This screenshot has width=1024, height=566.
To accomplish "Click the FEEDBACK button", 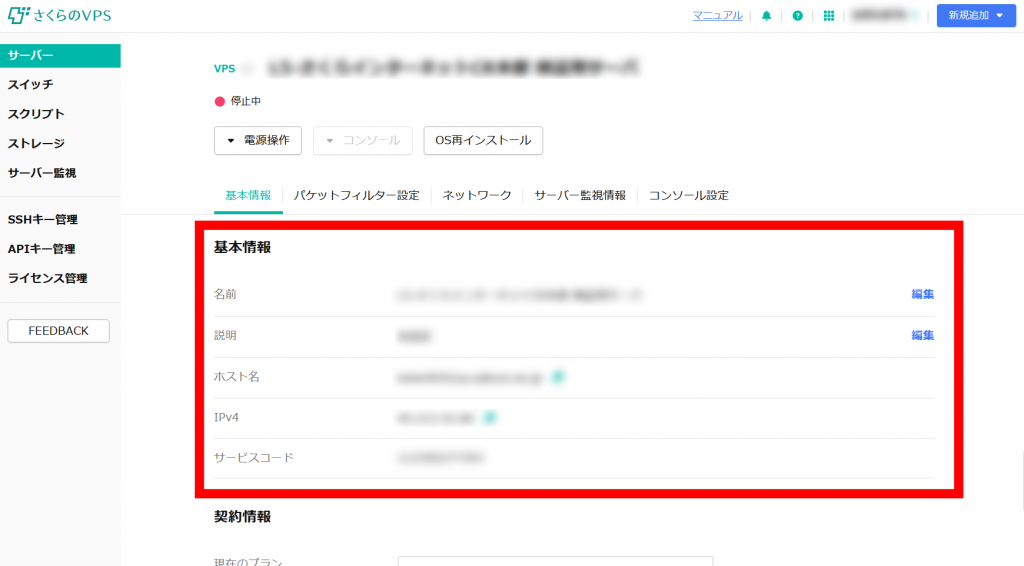I will point(58,331).
